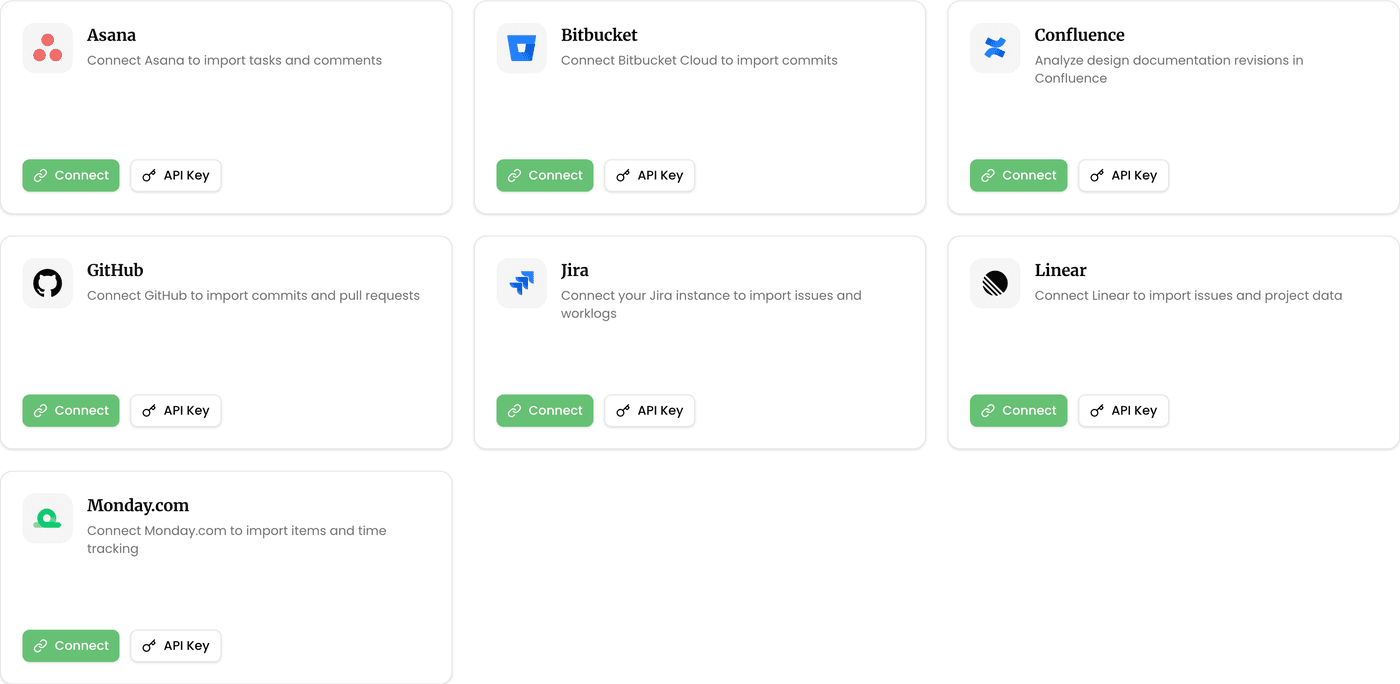Connect the Confluence integration
The width and height of the screenshot is (1400, 684).
[1018, 175]
